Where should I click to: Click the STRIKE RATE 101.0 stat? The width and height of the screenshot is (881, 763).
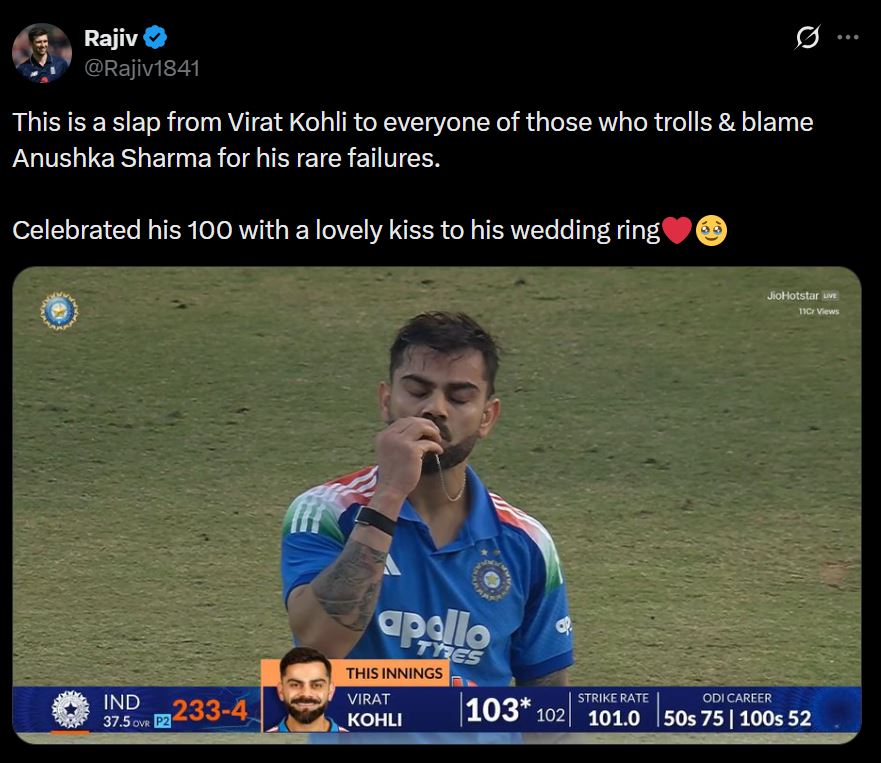click(x=613, y=710)
